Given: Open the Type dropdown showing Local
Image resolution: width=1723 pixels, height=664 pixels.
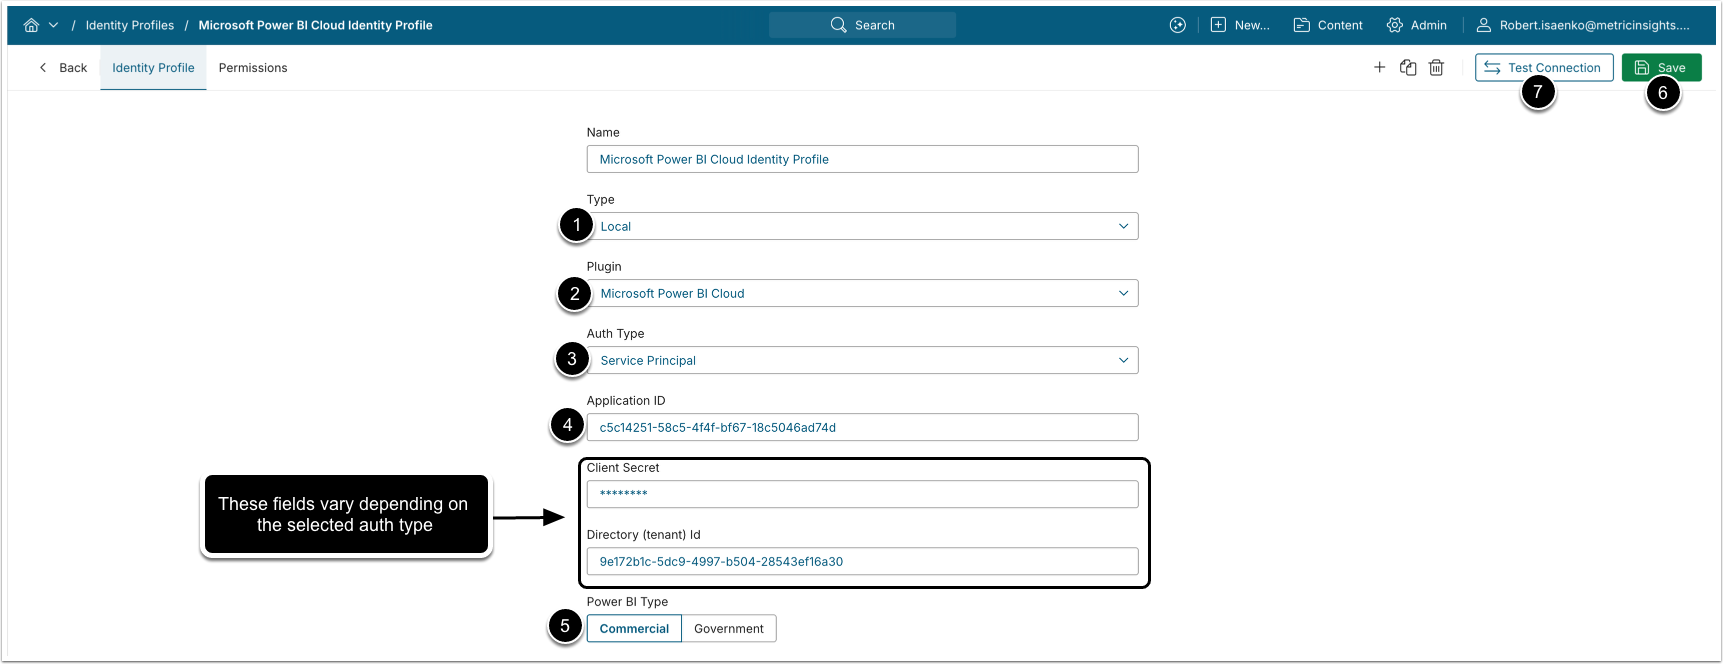Looking at the screenshot, I should click(x=862, y=226).
